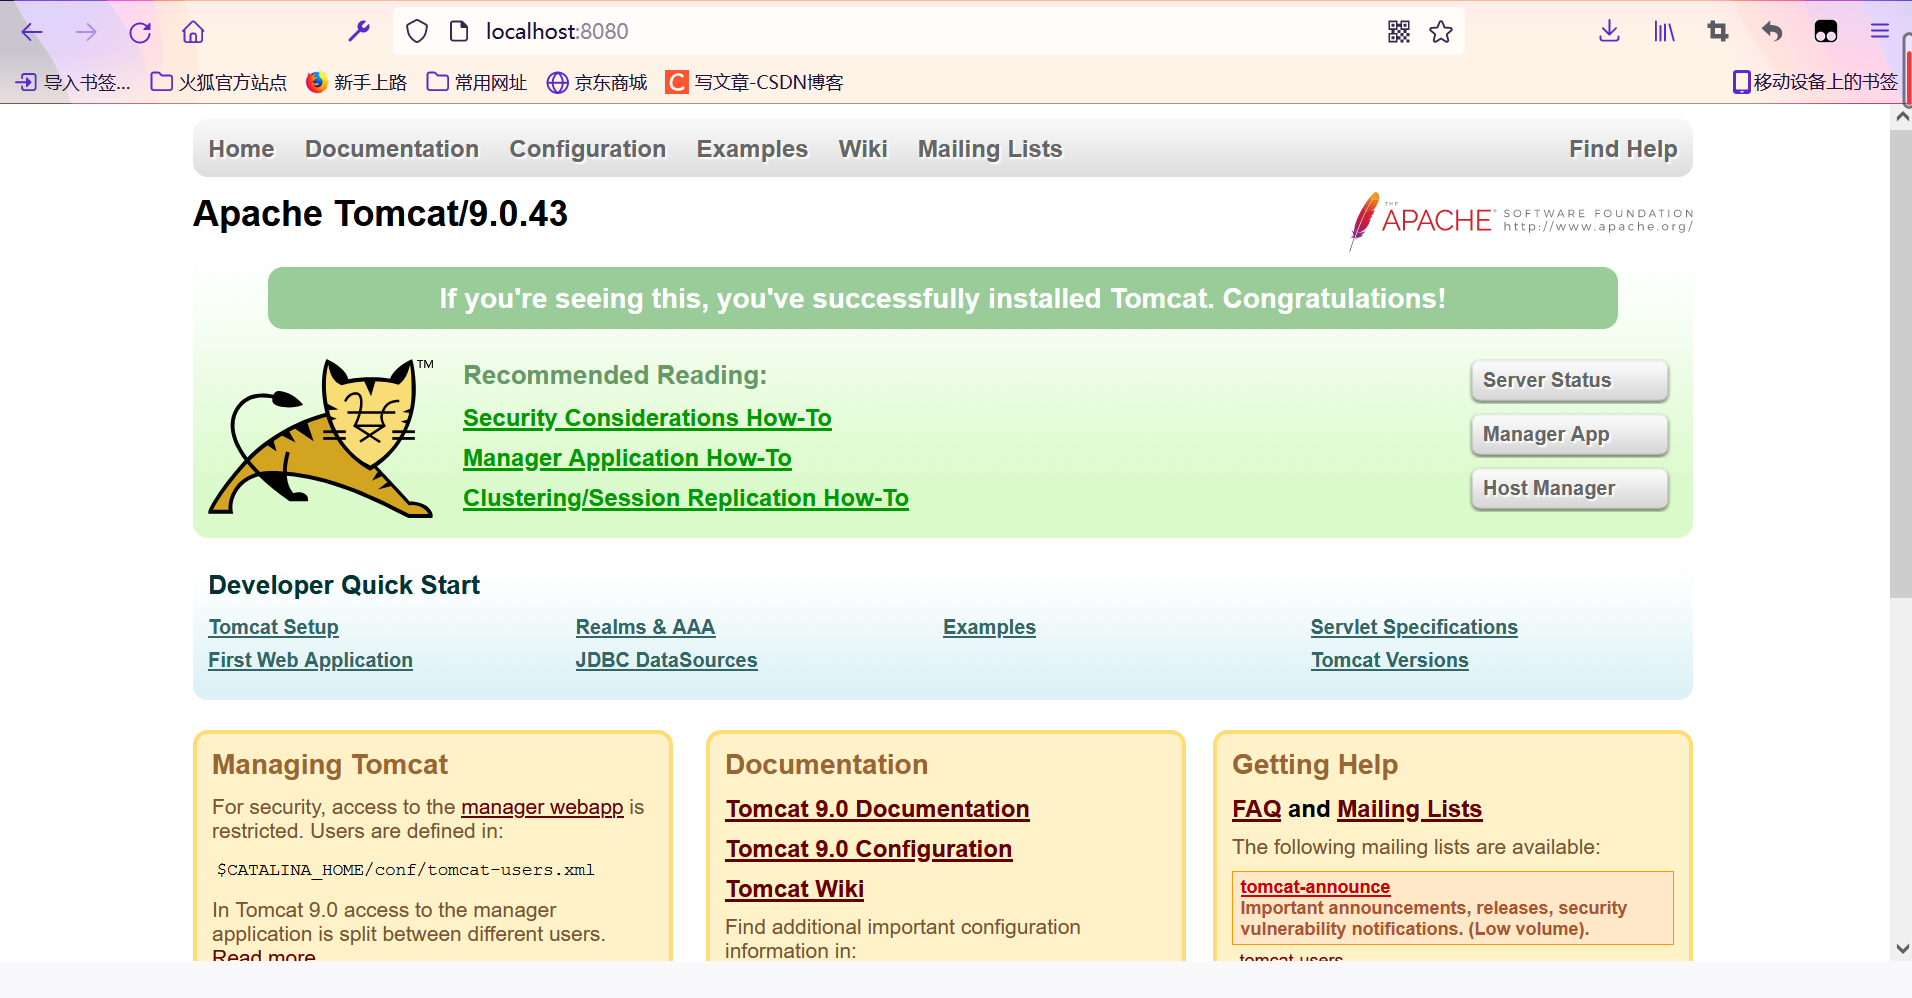
Task: Open the 常用网址 bookmark folder
Action: (x=477, y=82)
